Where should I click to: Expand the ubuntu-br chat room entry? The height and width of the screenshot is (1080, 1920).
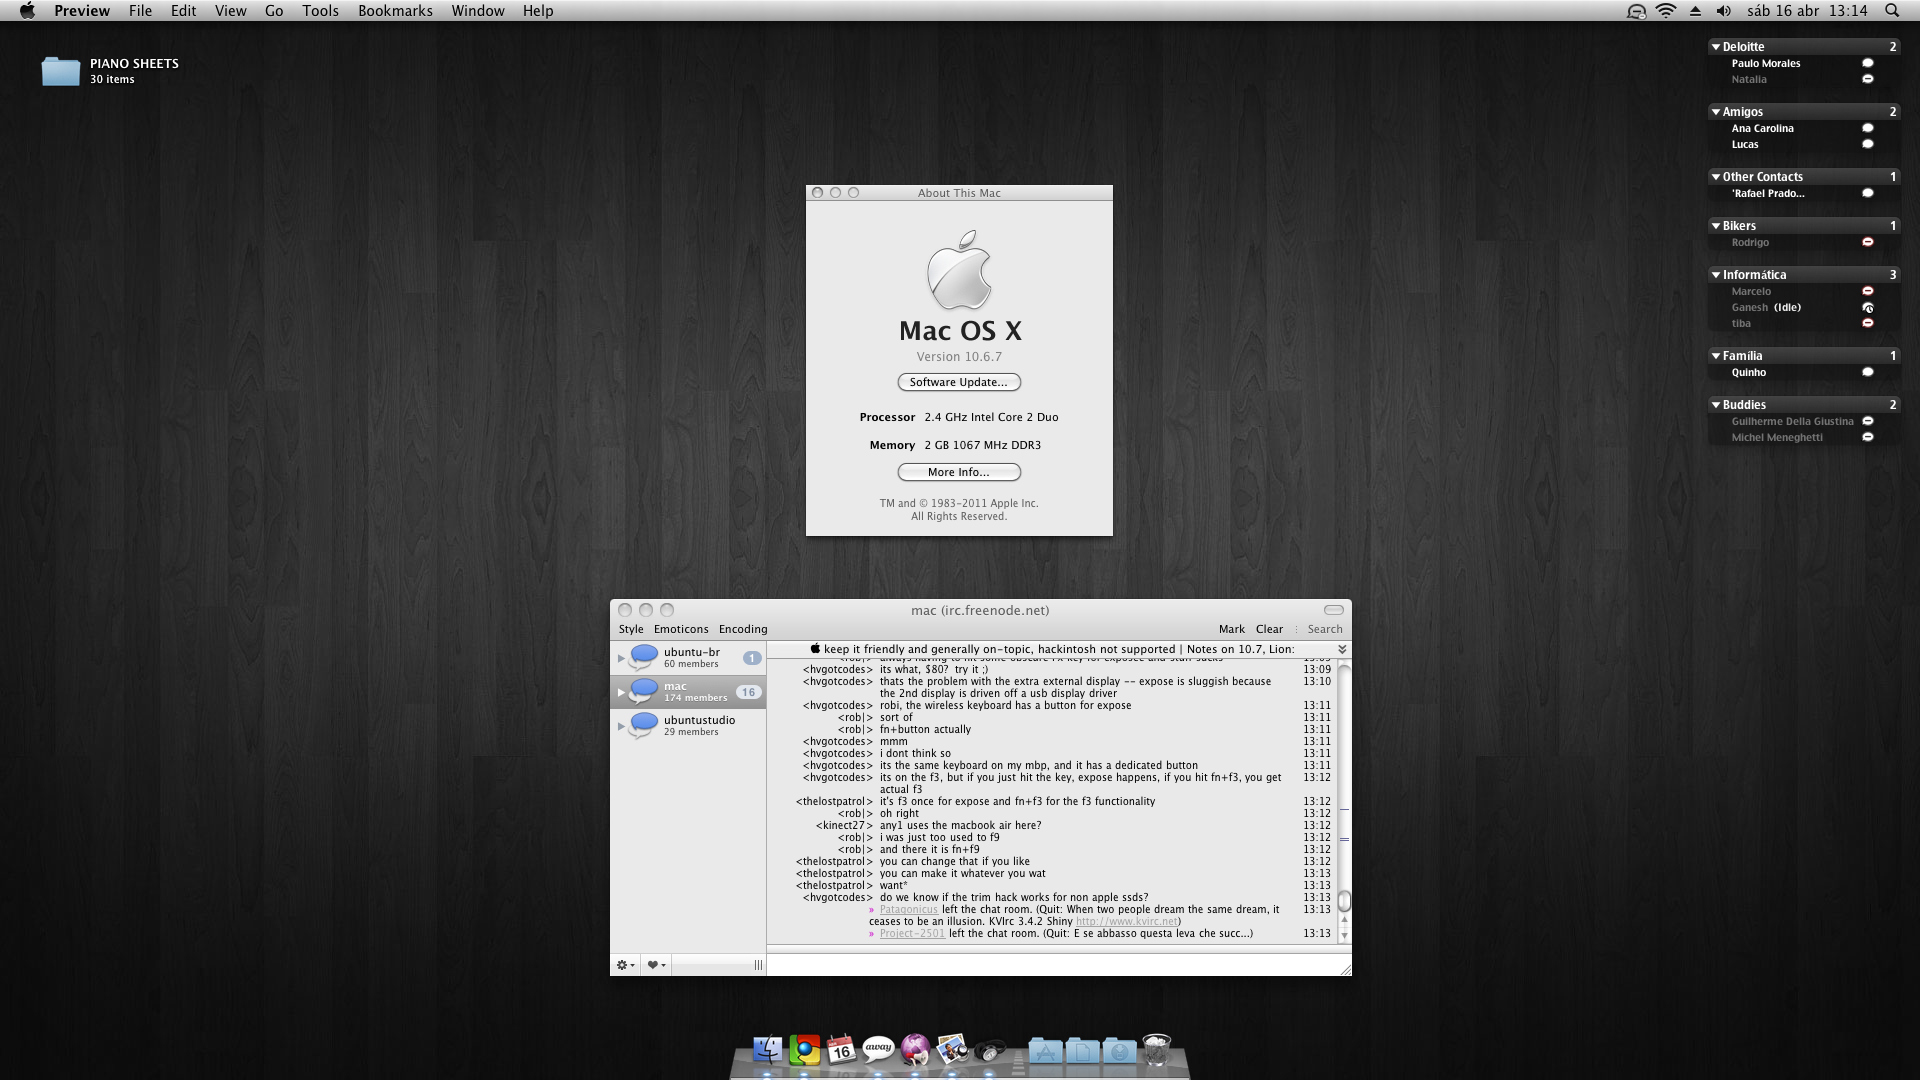[x=621, y=658]
